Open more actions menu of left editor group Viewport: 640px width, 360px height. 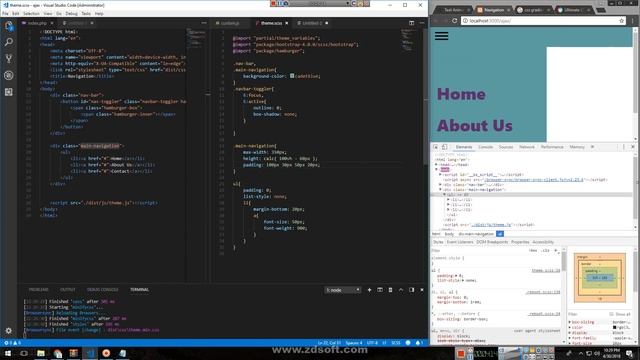(204, 23)
